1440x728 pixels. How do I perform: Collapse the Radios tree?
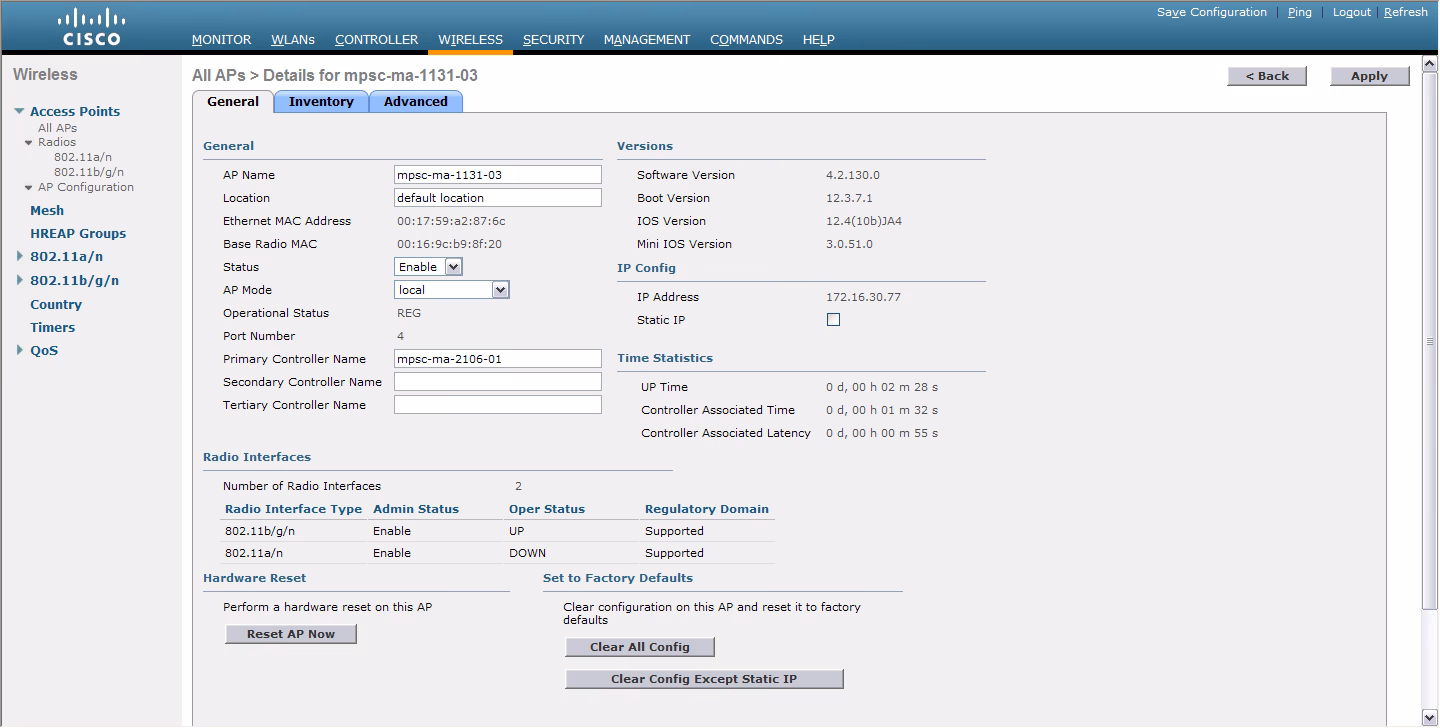(27, 141)
